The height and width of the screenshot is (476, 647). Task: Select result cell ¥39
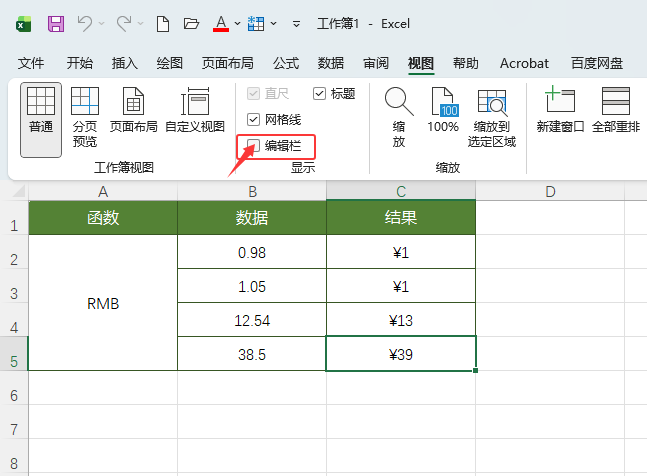click(x=401, y=354)
